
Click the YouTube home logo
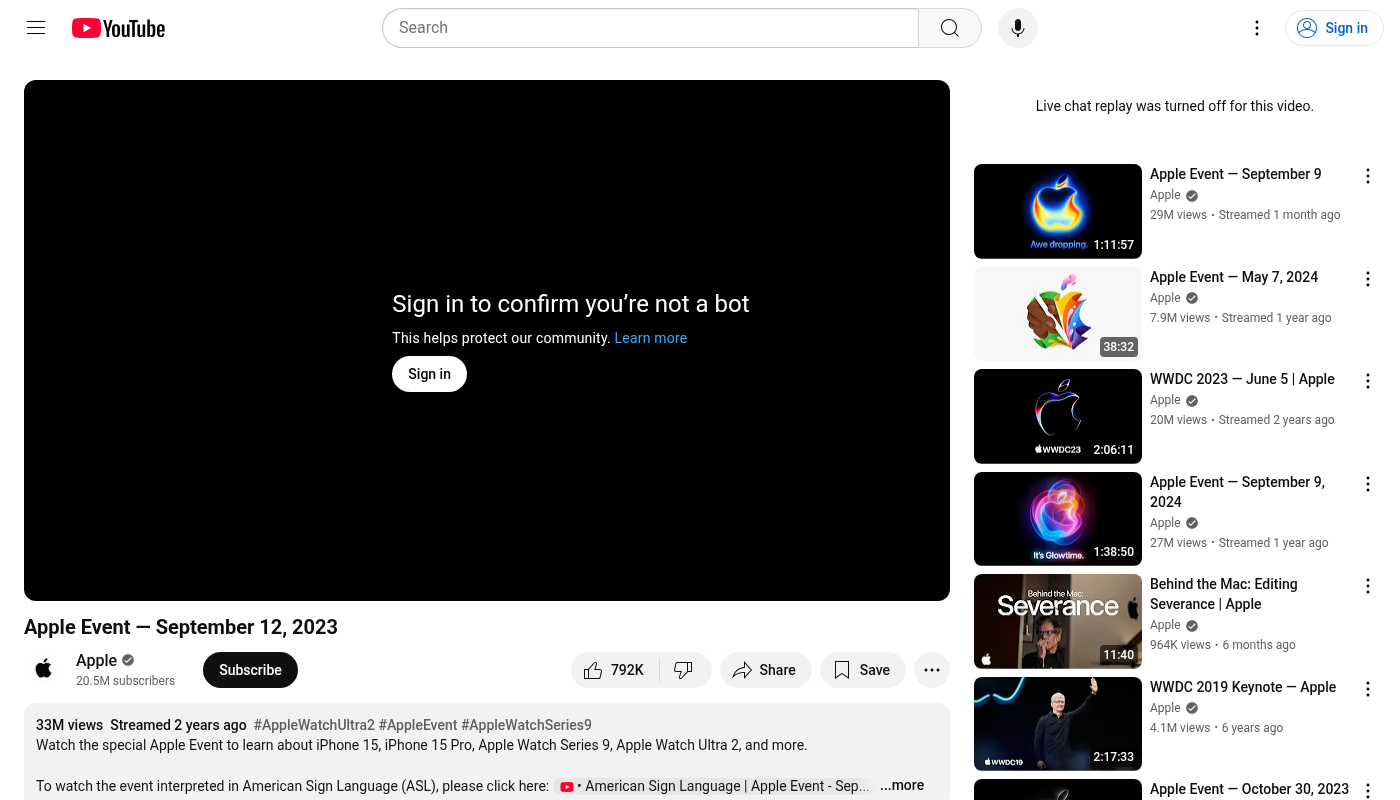(x=118, y=28)
